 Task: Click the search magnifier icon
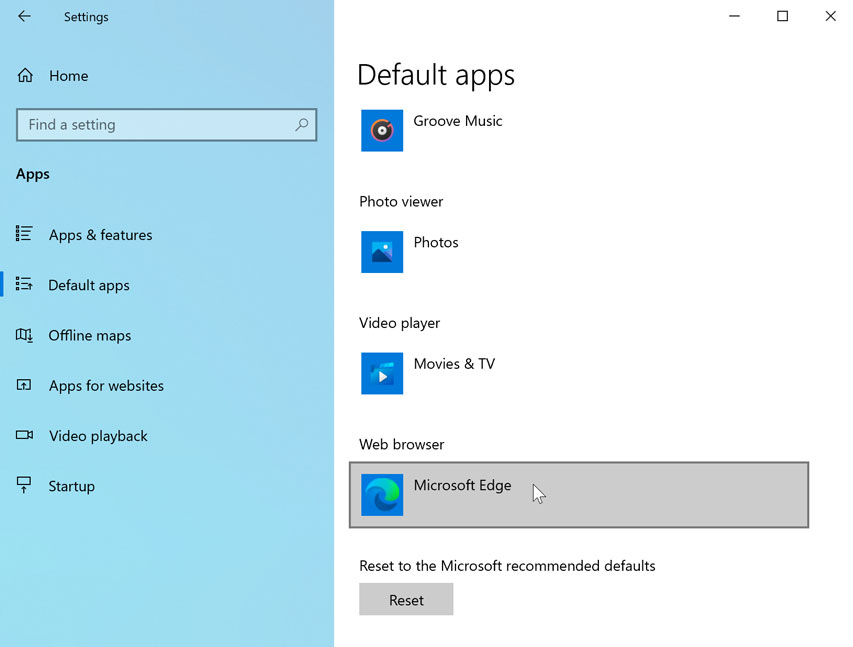coord(301,125)
